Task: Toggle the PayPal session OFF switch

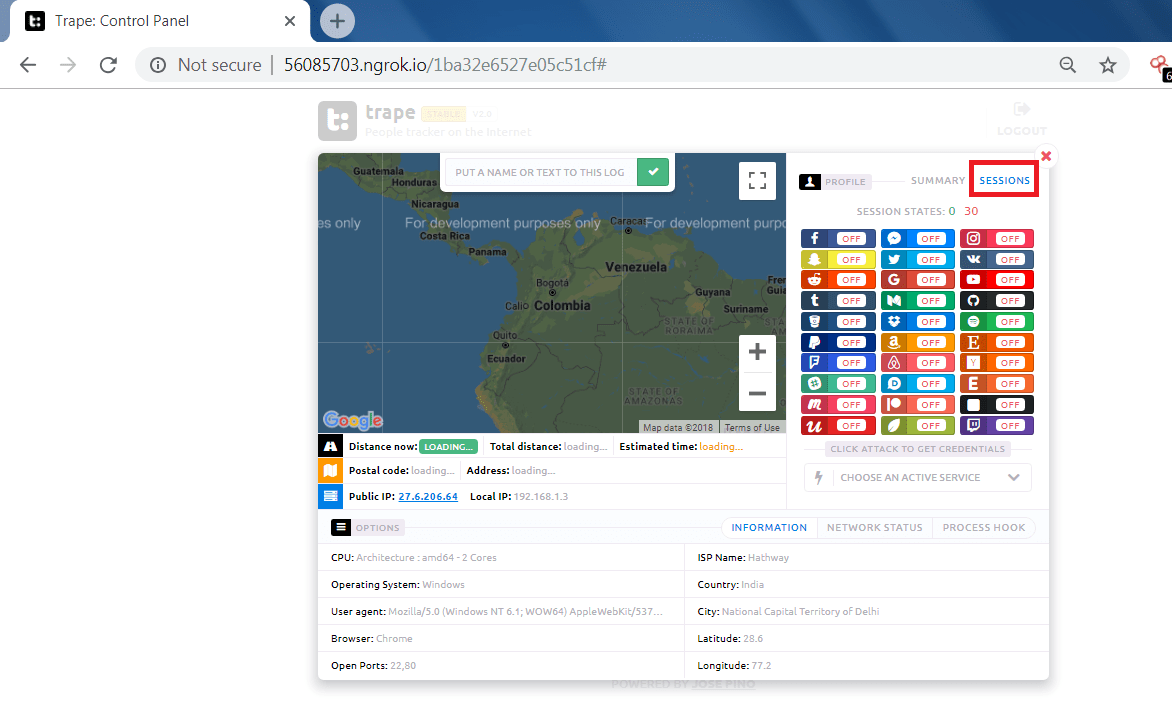Action: [x=851, y=342]
